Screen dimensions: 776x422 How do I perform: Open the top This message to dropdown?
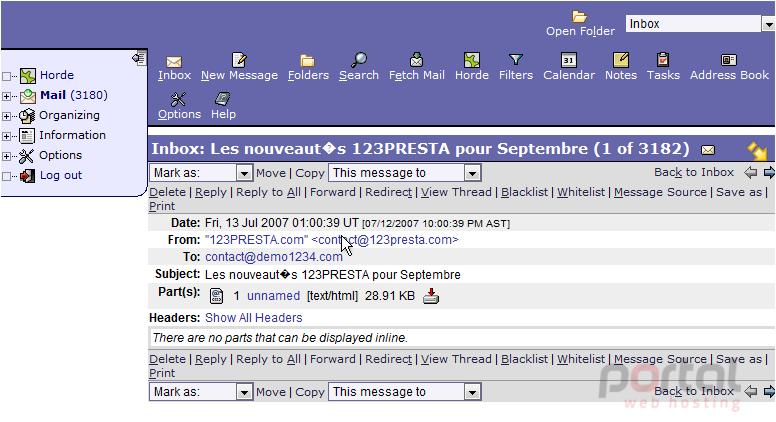pos(404,173)
